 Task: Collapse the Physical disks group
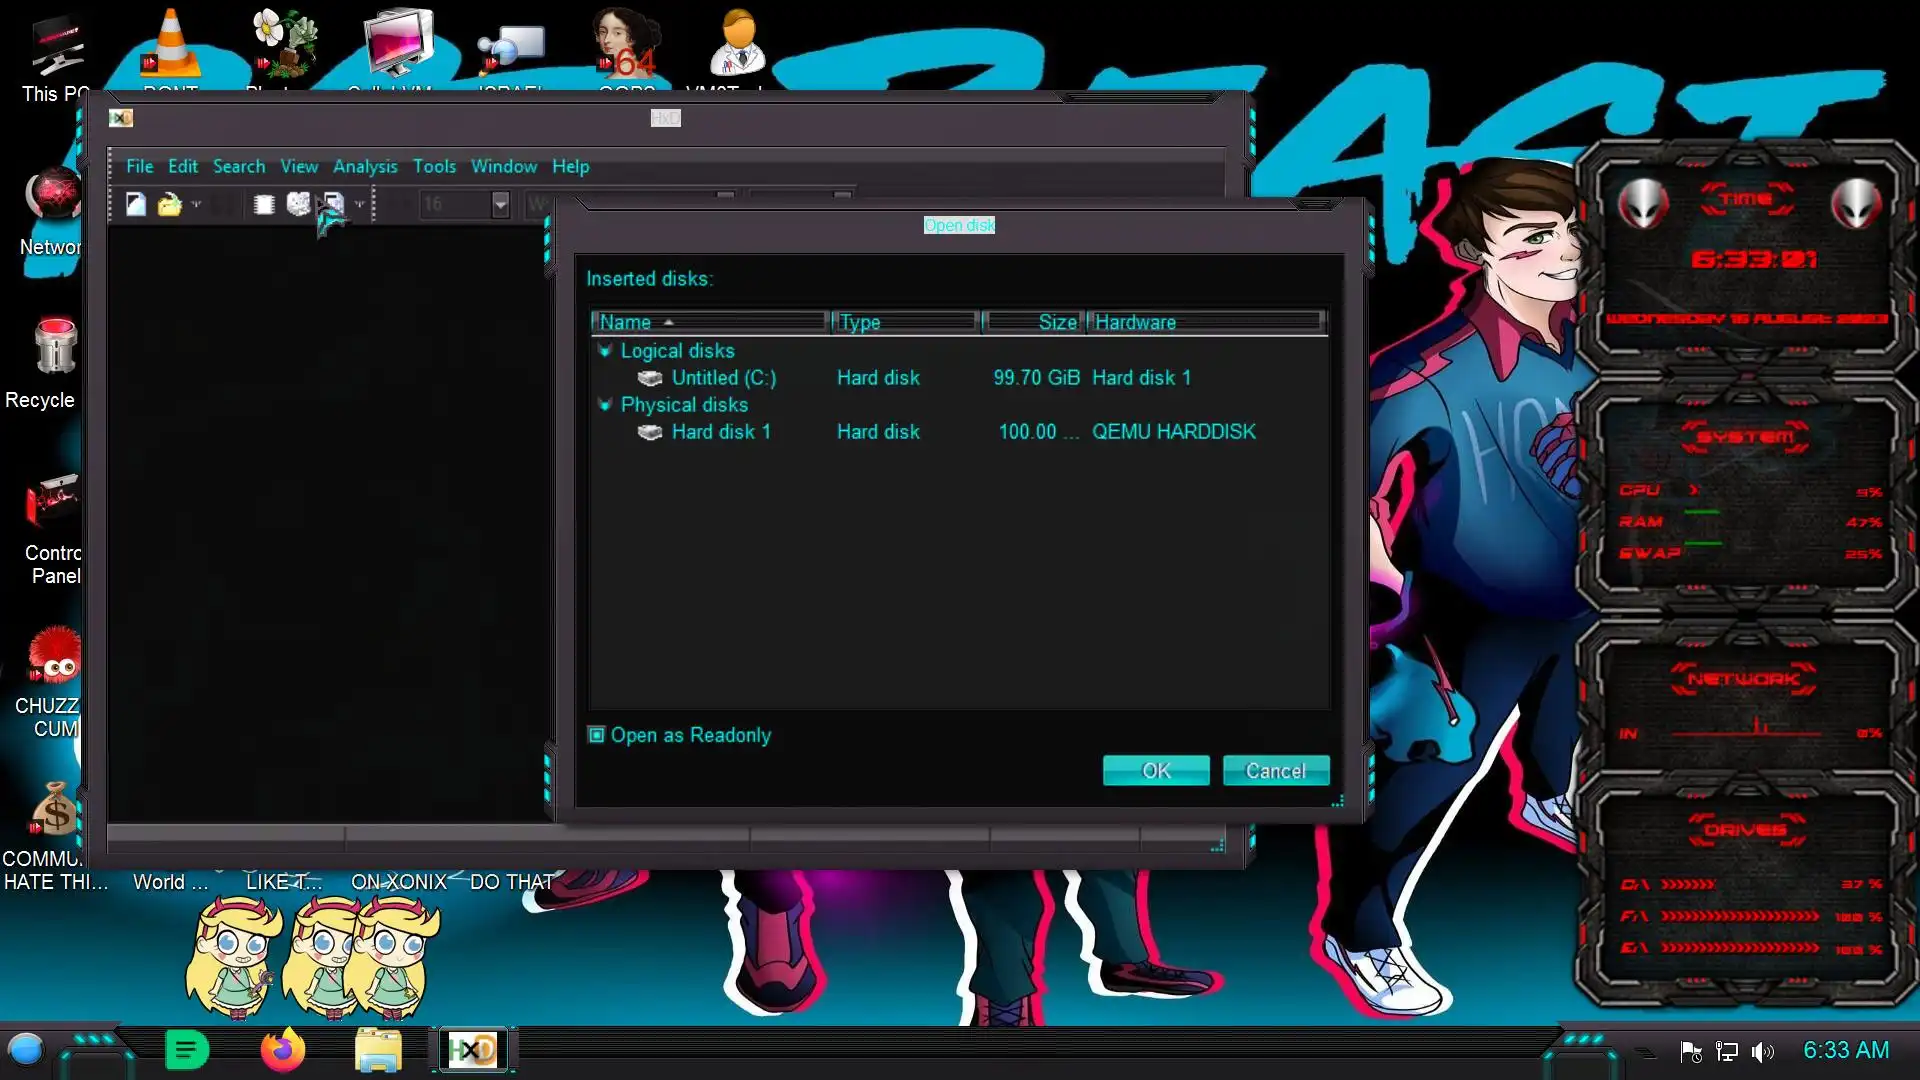point(604,405)
